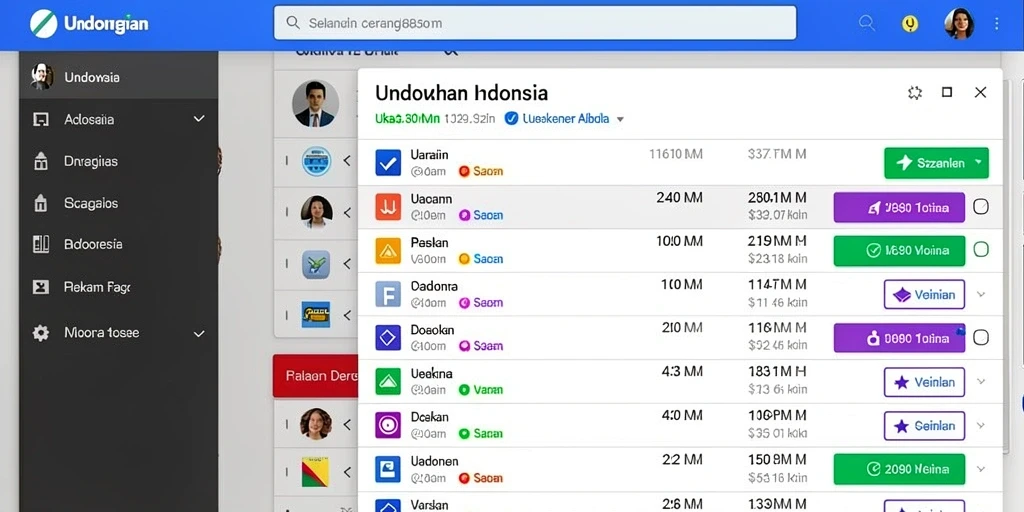
Task: Click the red Ralaan Dere button behind the dialog
Action: 315,376
